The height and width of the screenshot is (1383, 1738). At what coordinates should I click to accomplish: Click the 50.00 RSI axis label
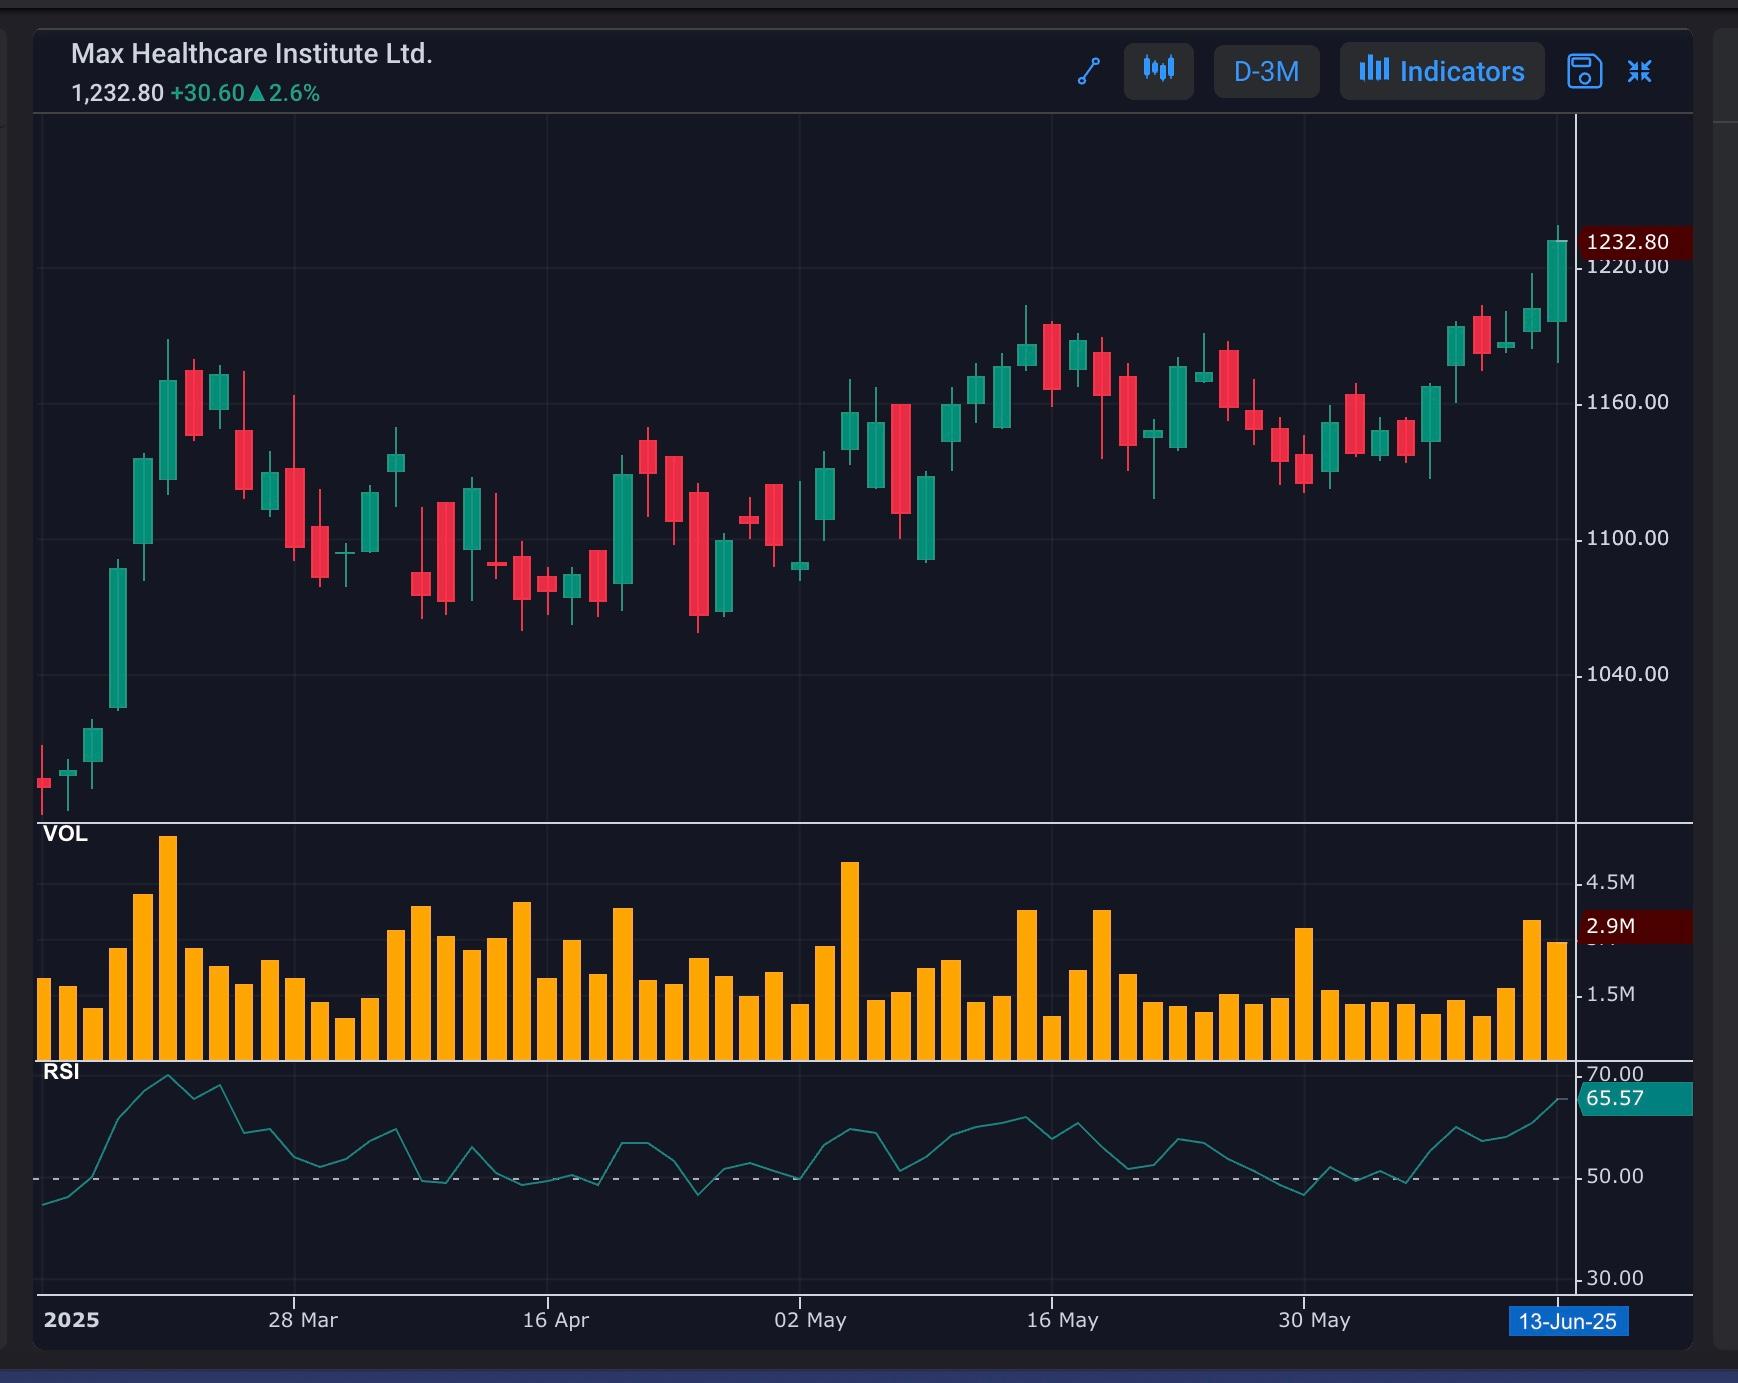point(1615,1176)
